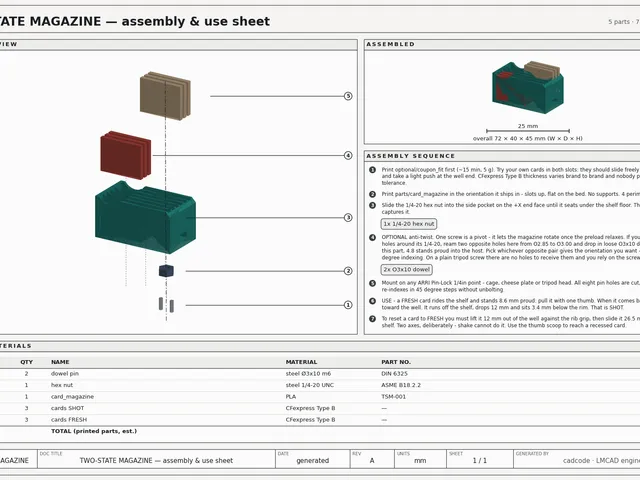640x480 pixels.
Task: Click part number 'TSM-001'
Action: (x=393, y=396)
